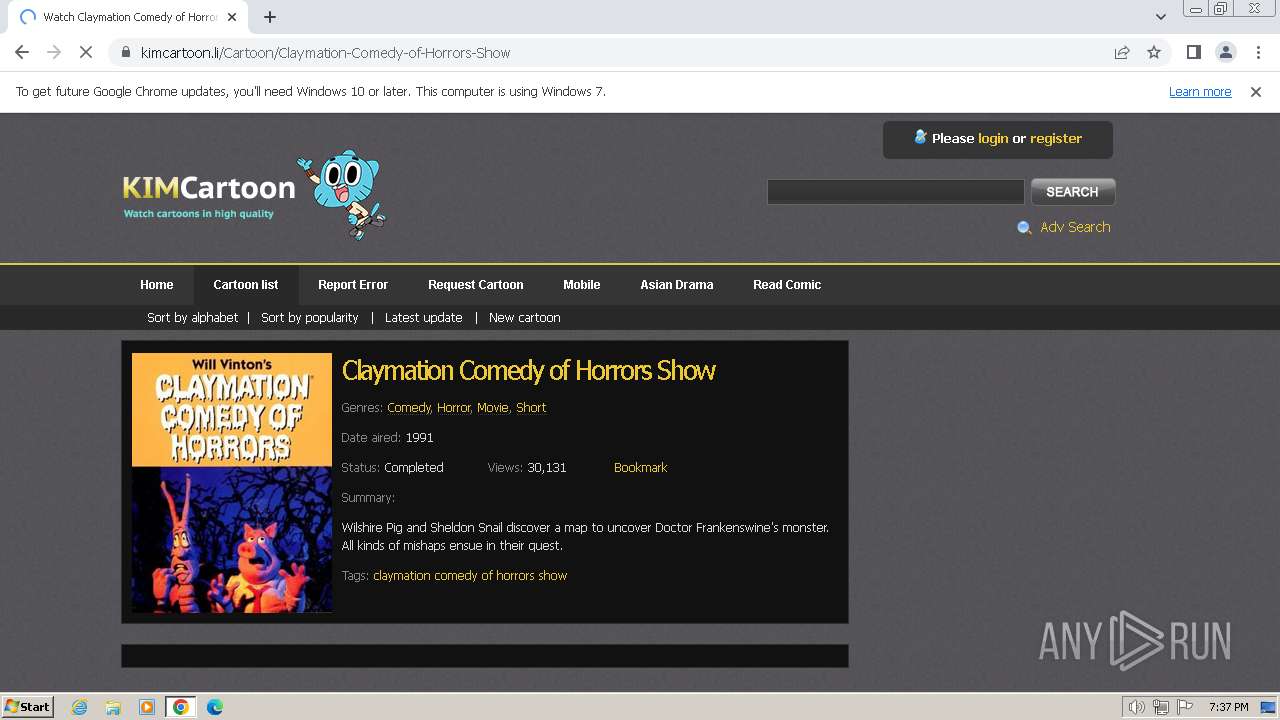Image resolution: width=1280 pixels, height=720 pixels.
Task: Click the Learn more link
Action: coord(1200,92)
